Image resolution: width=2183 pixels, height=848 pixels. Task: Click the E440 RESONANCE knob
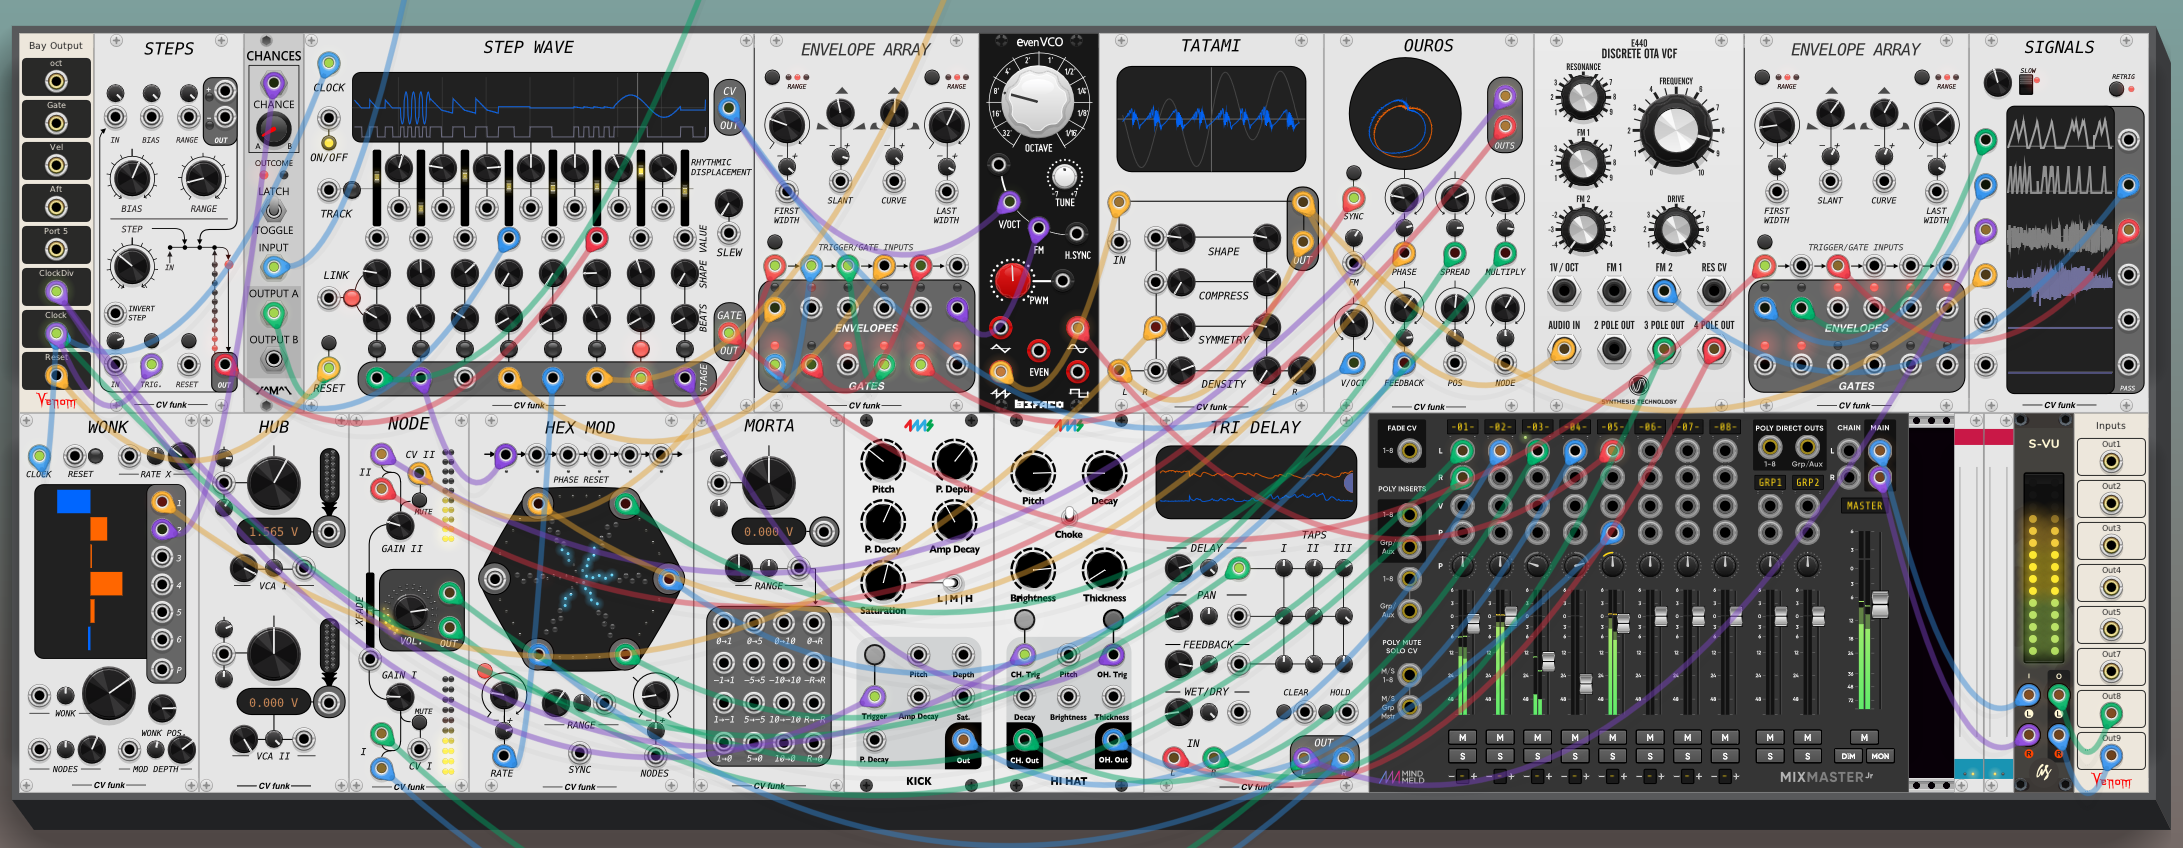[x=1583, y=98]
